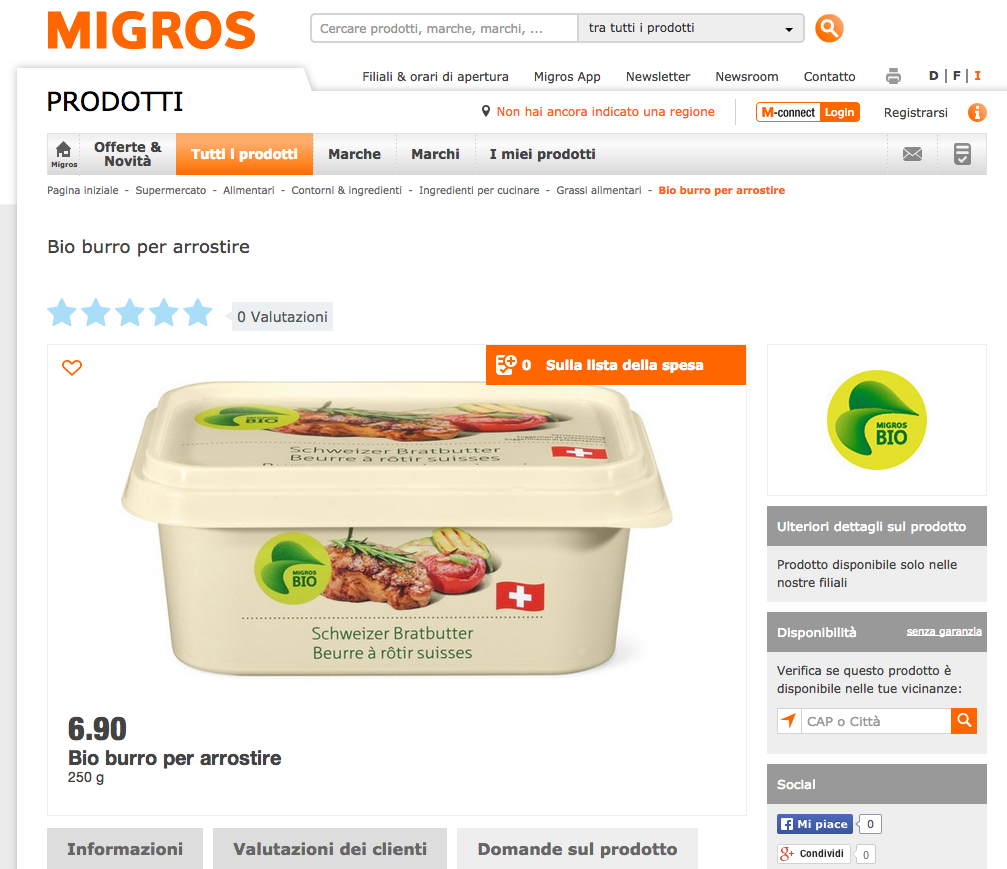Use the location arrow icon in Disponibilità

click(789, 721)
